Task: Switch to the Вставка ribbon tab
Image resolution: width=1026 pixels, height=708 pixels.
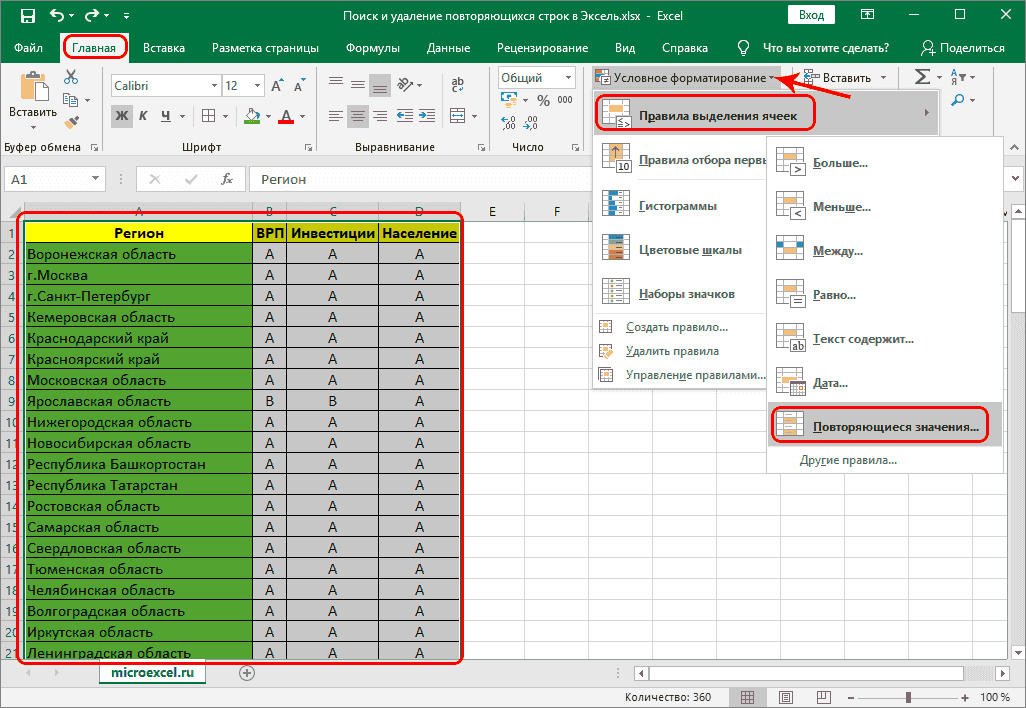Action: (x=164, y=47)
